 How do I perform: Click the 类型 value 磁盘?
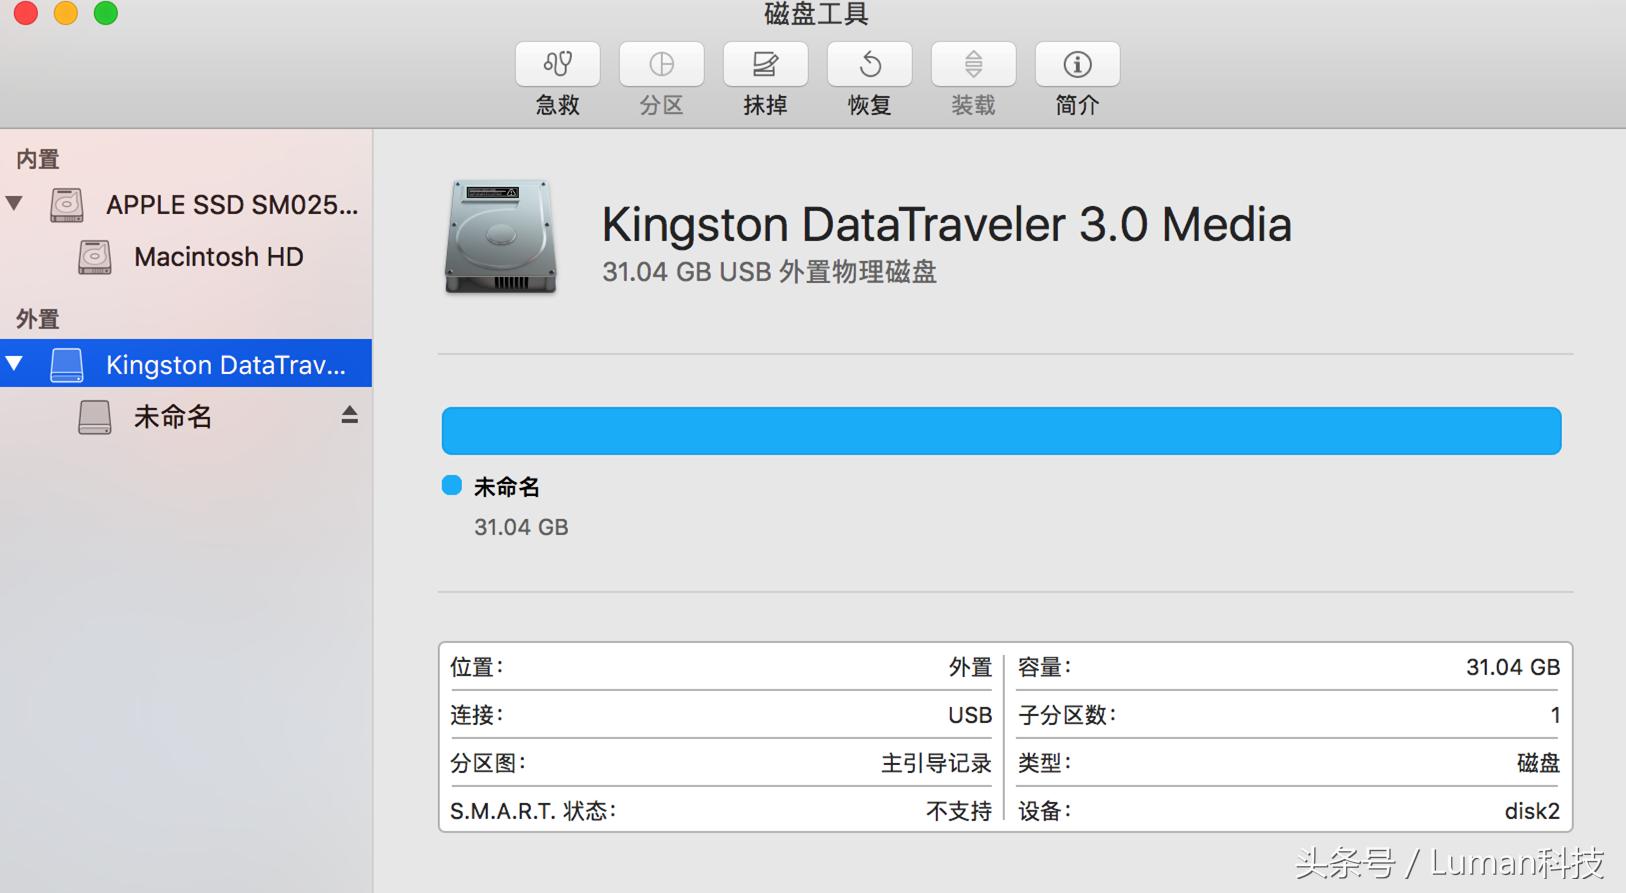(x=1538, y=763)
